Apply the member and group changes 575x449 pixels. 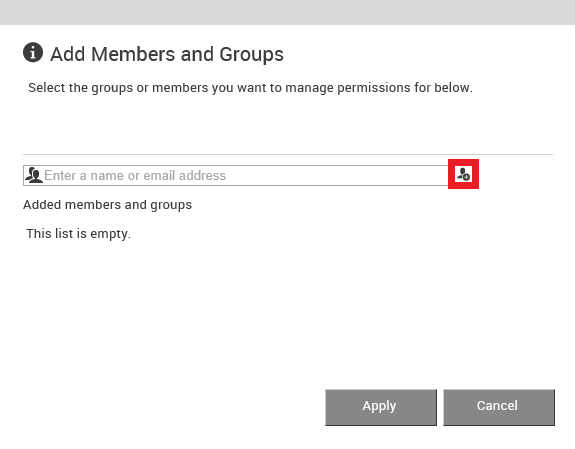click(381, 407)
